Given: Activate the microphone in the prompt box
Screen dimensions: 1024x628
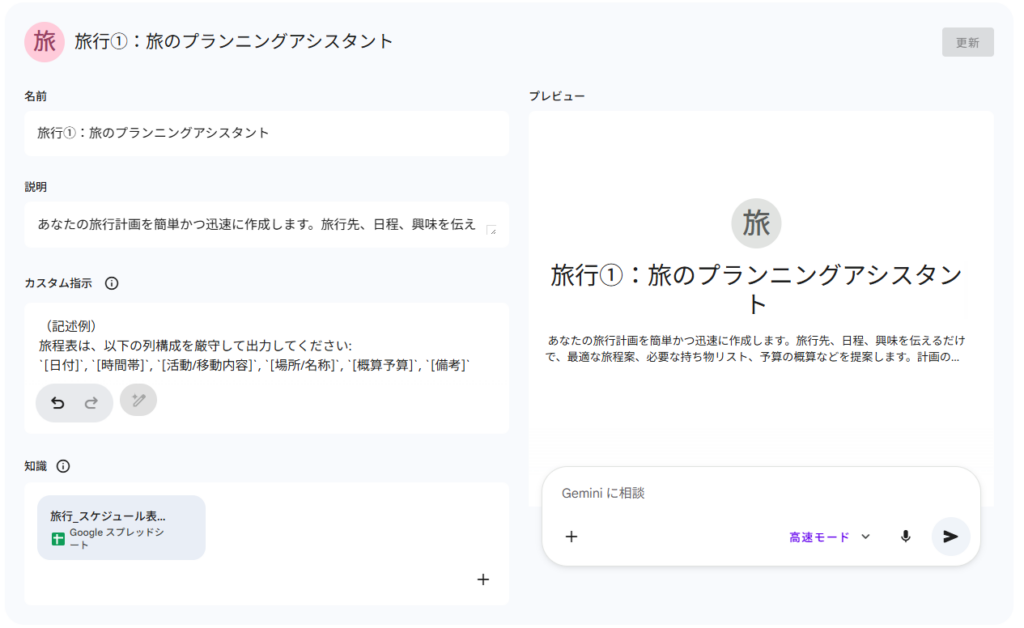Looking at the screenshot, I should coord(905,537).
